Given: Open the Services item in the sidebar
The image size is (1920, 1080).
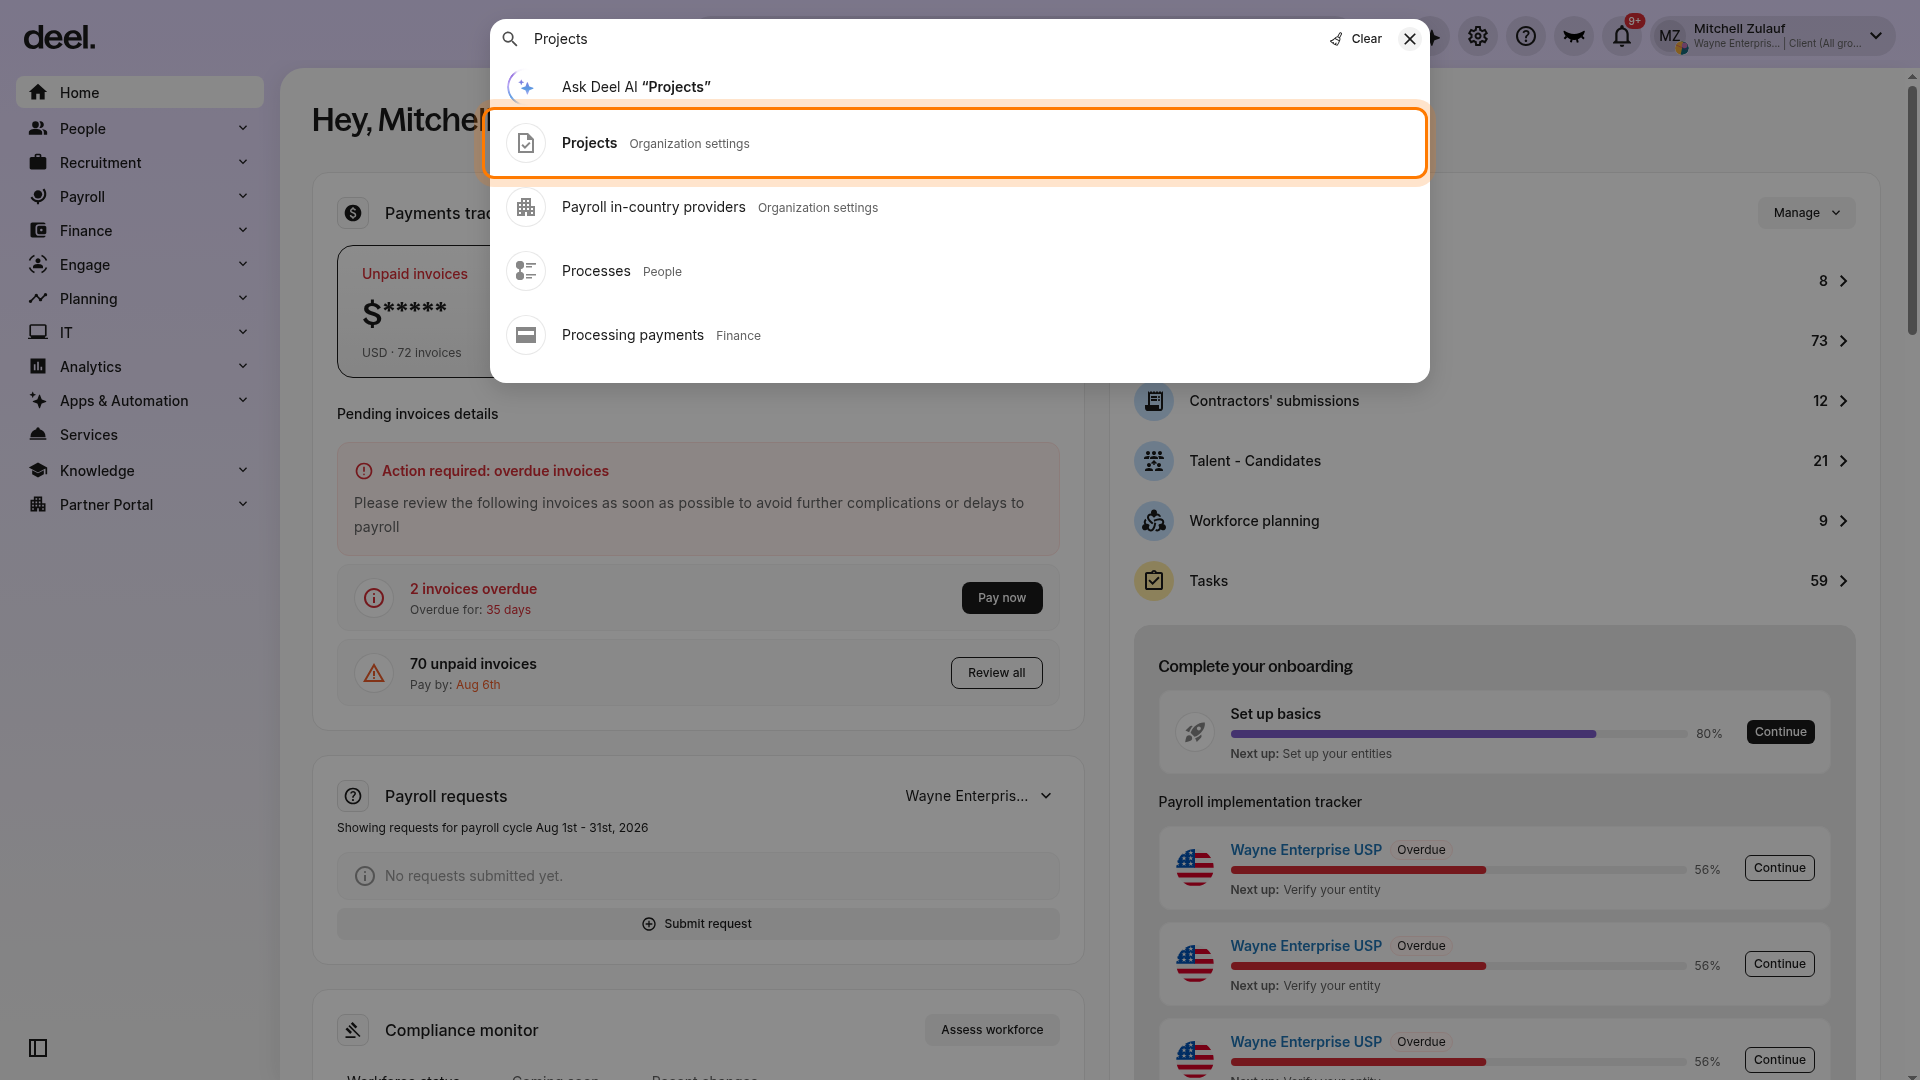Looking at the screenshot, I should (140, 435).
